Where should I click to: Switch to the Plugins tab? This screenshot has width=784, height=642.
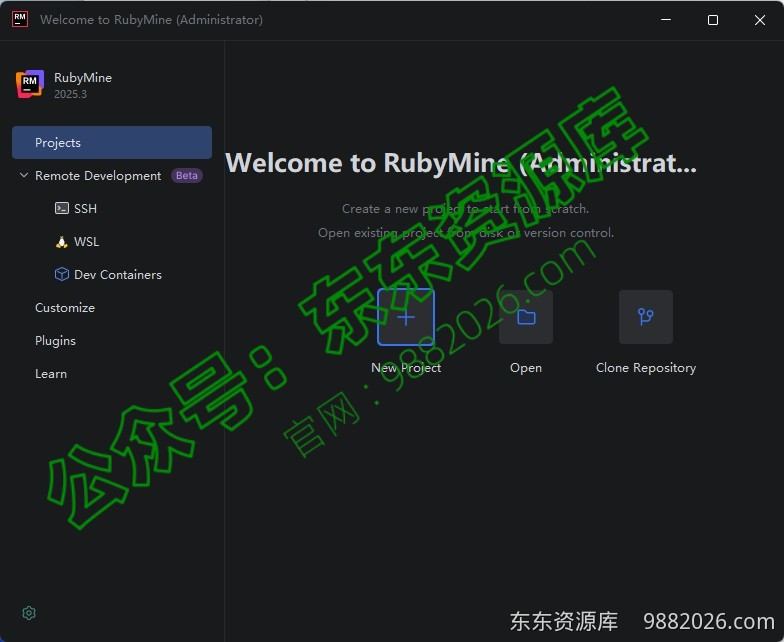[56, 341]
